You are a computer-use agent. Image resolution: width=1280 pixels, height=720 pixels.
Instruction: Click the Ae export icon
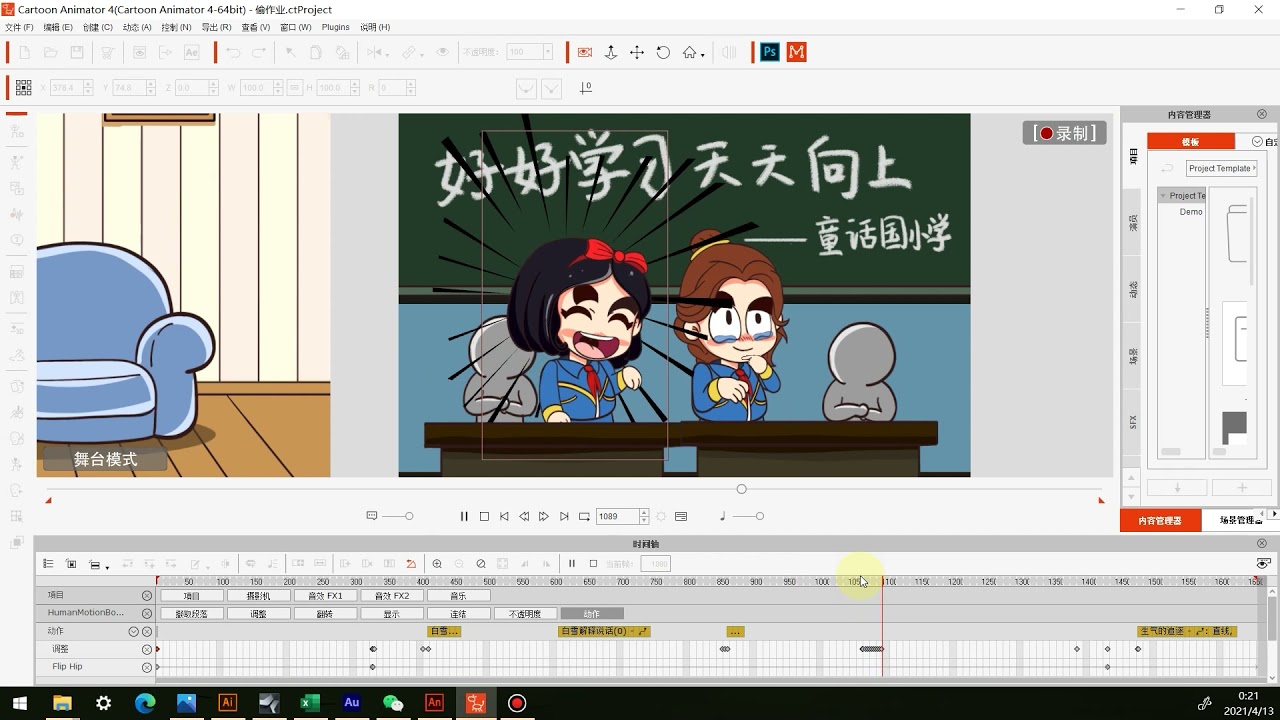tap(192, 52)
